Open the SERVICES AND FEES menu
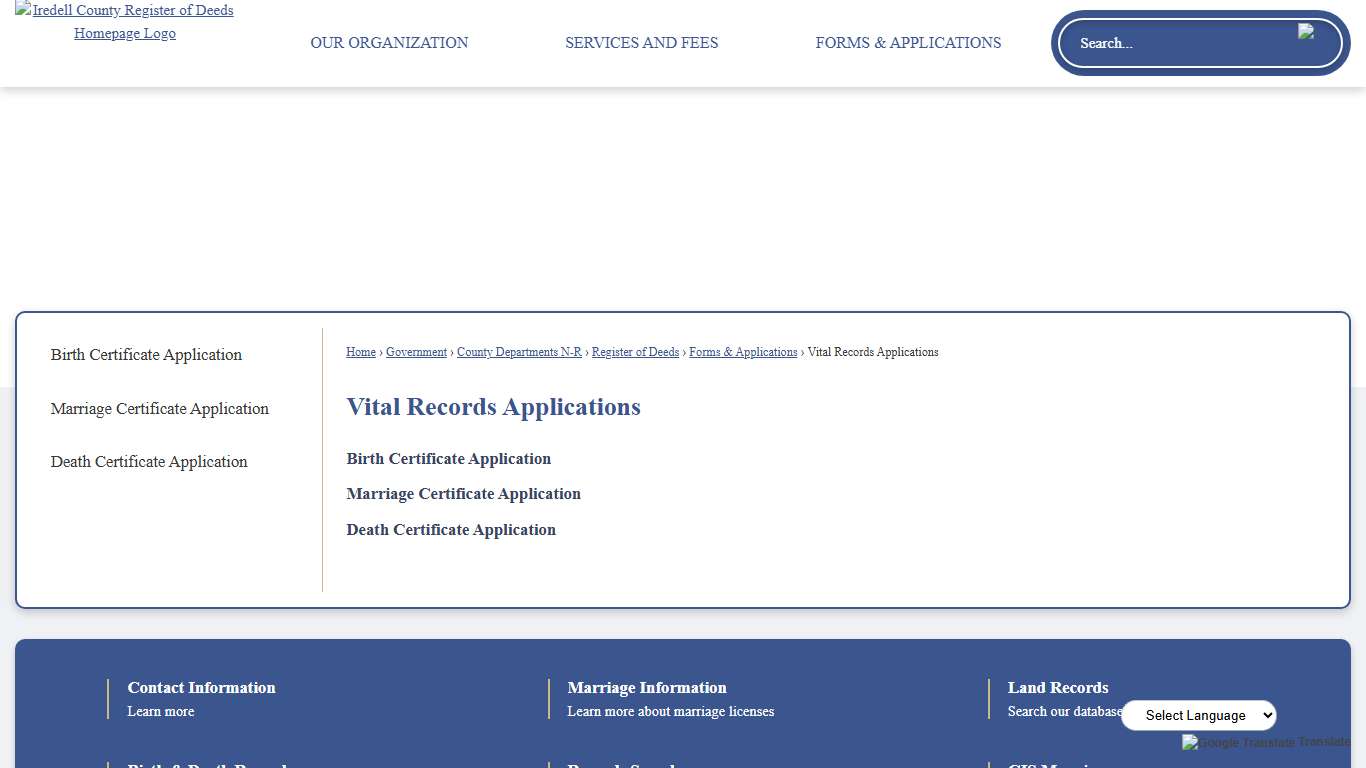The height and width of the screenshot is (768, 1366). click(641, 43)
